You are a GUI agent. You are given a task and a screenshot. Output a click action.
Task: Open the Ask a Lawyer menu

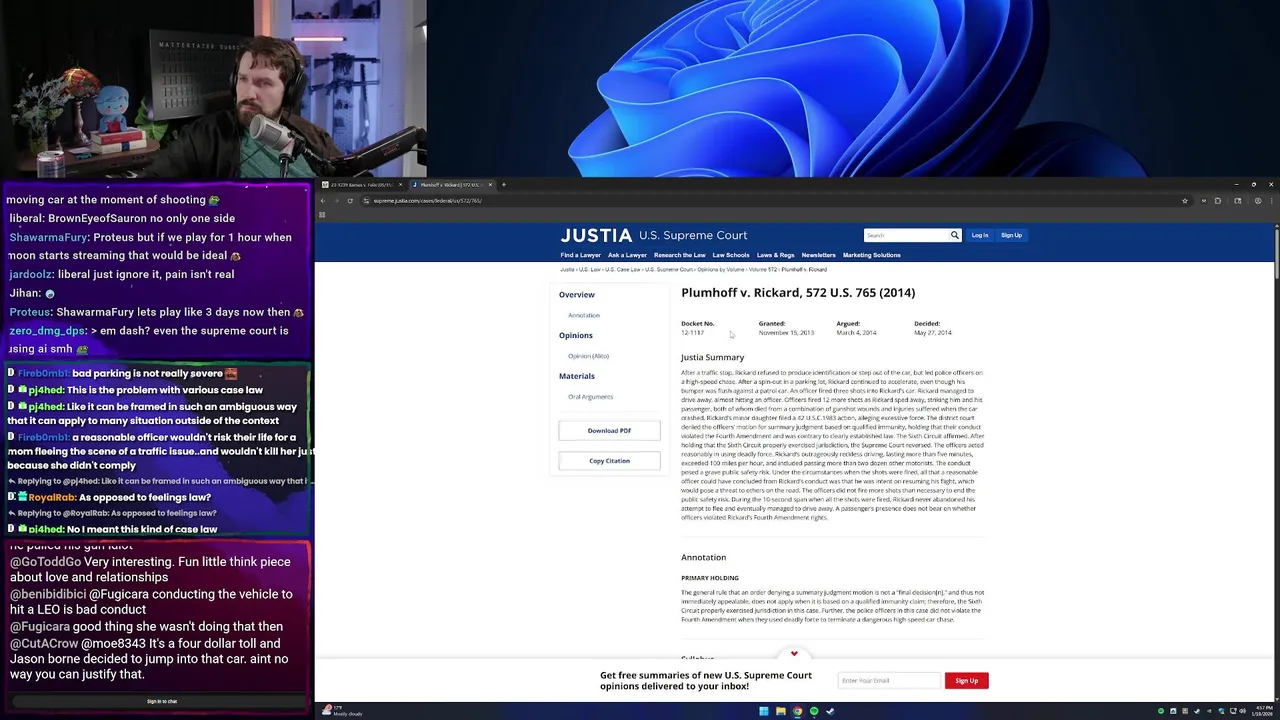(627, 255)
